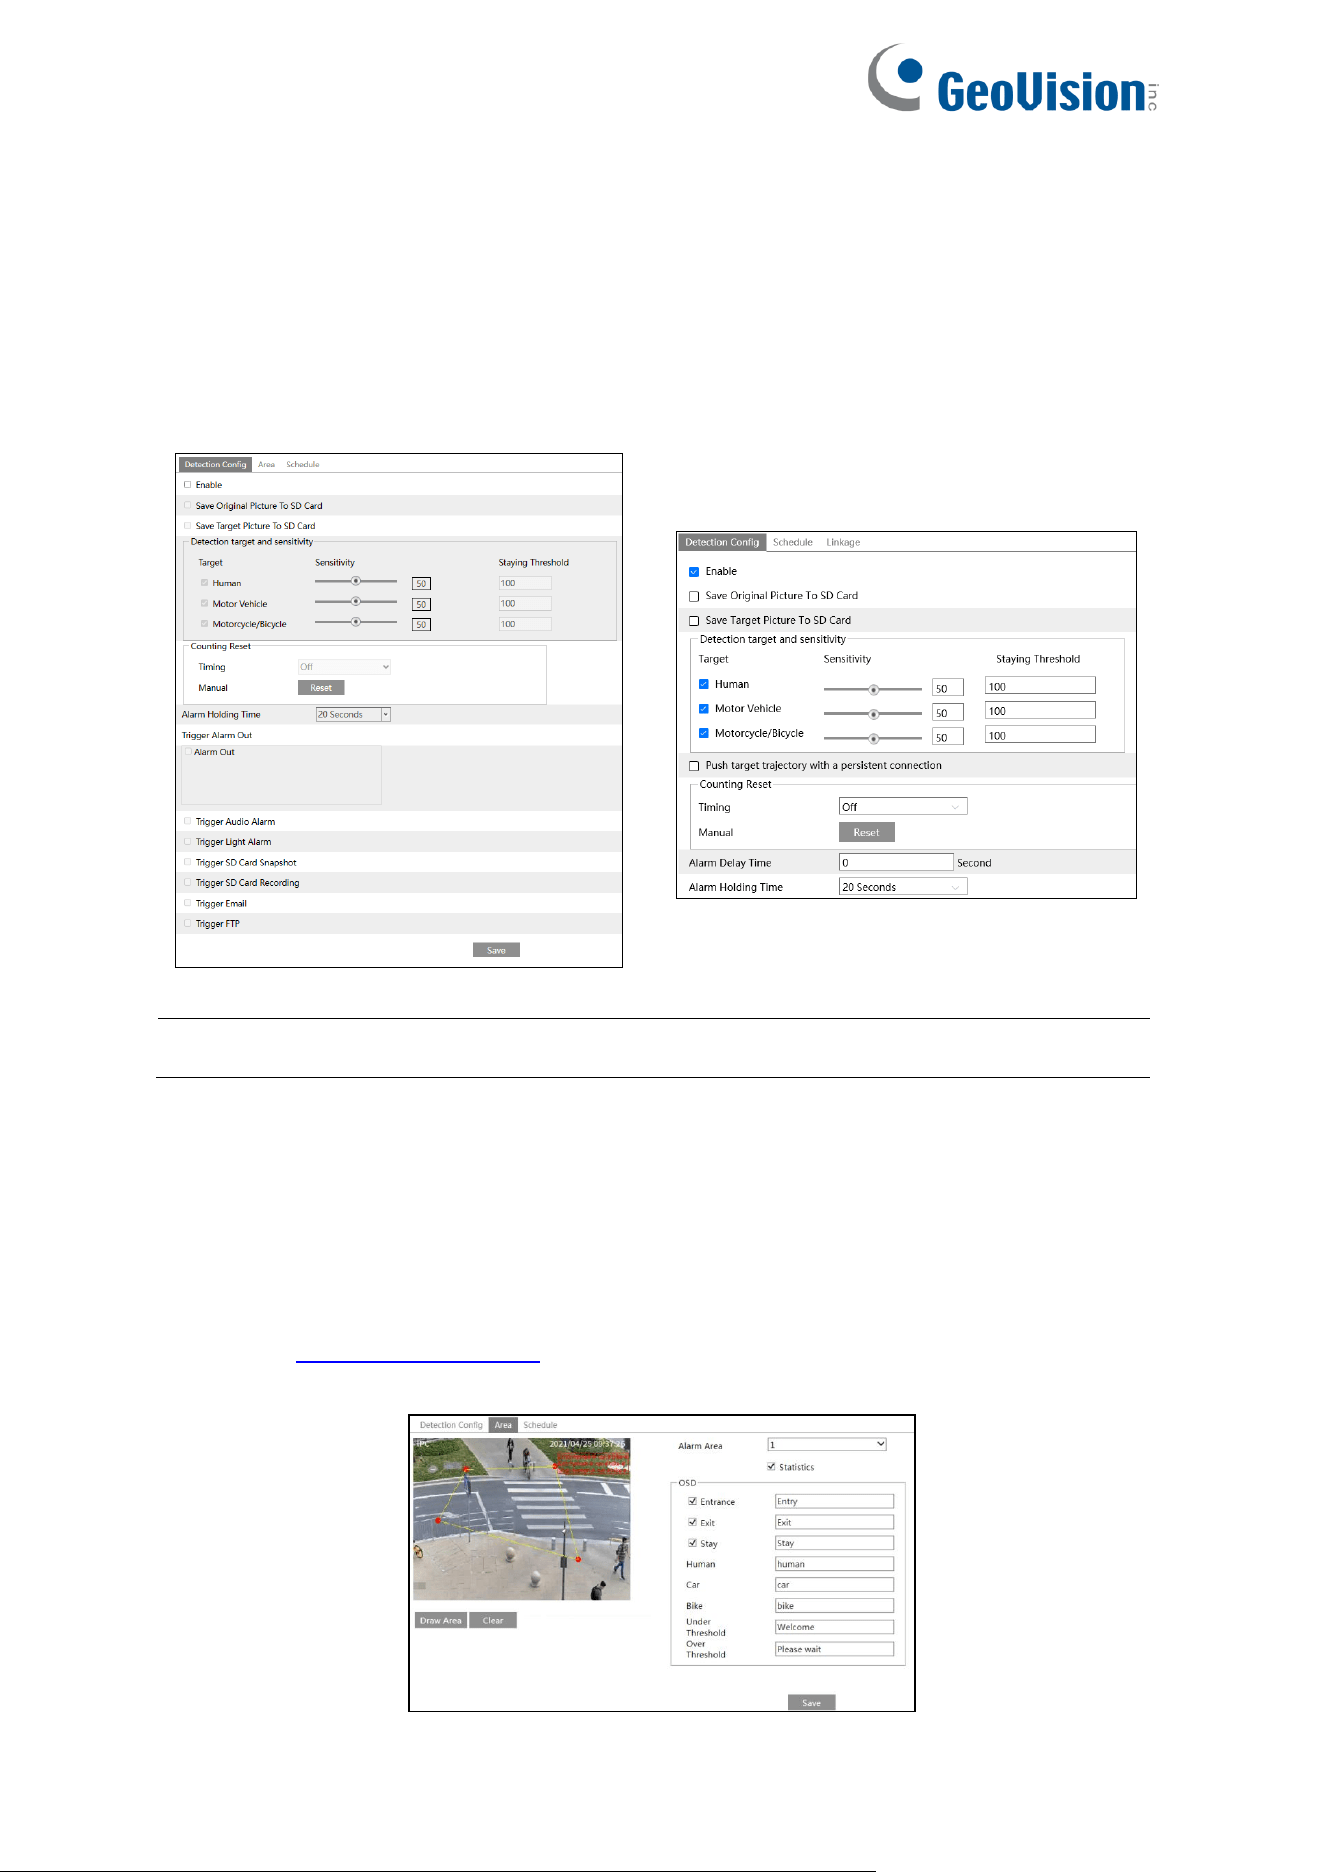1324x1872 pixels.
Task: Check the Trigger Audio Alarm option
Action: [x=187, y=821]
